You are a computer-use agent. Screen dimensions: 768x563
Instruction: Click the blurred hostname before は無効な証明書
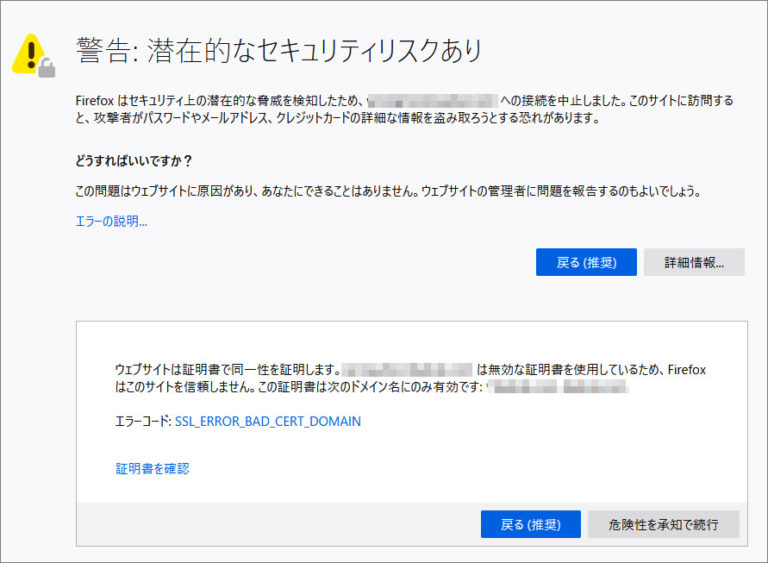click(406, 369)
